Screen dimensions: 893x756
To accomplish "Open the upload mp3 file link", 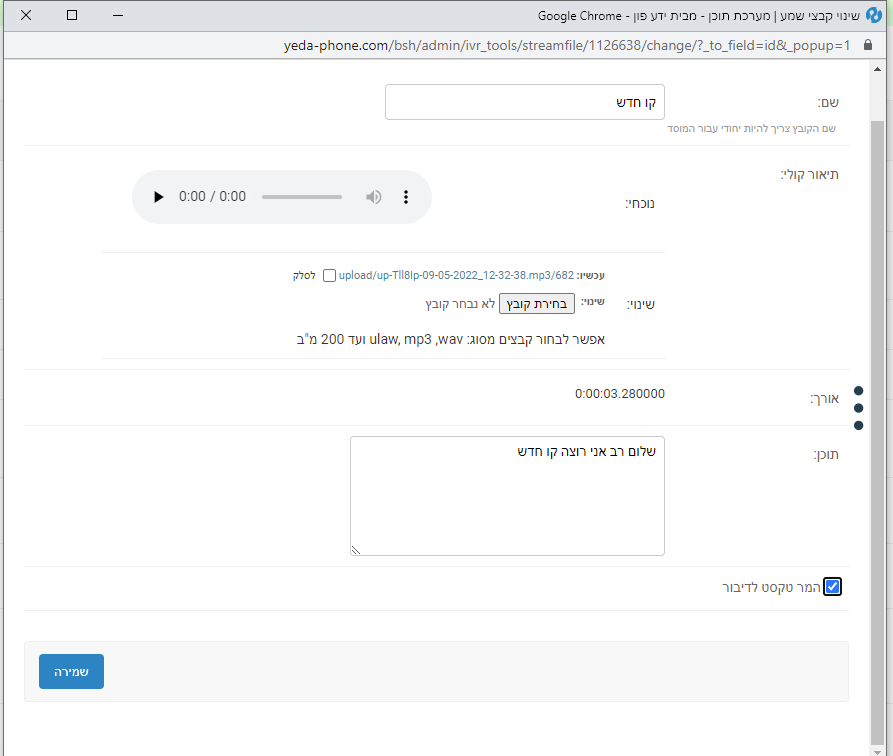I will tap(456, 275).
